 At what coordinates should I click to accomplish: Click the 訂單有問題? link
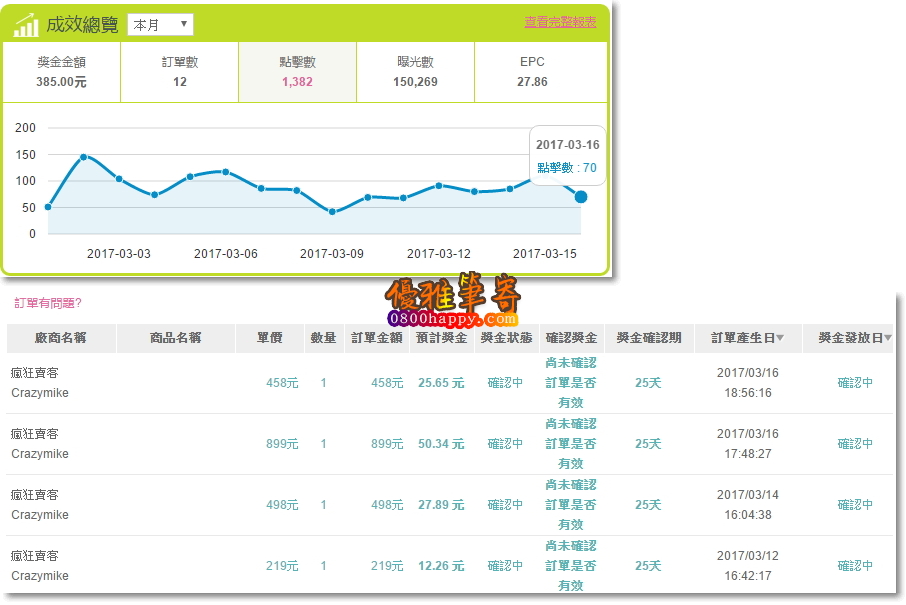[x=48, y=303]
